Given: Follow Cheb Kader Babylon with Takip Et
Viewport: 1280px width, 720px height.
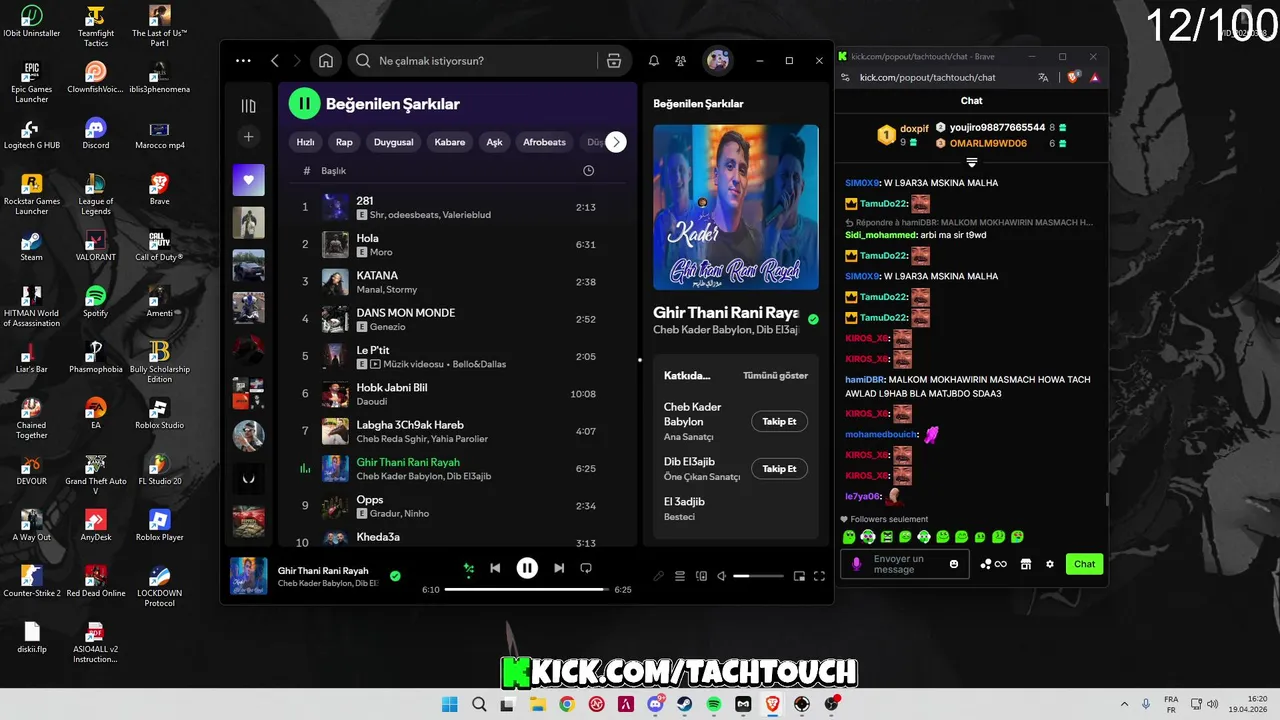Looking at the screenshot, I should [779, 422].
